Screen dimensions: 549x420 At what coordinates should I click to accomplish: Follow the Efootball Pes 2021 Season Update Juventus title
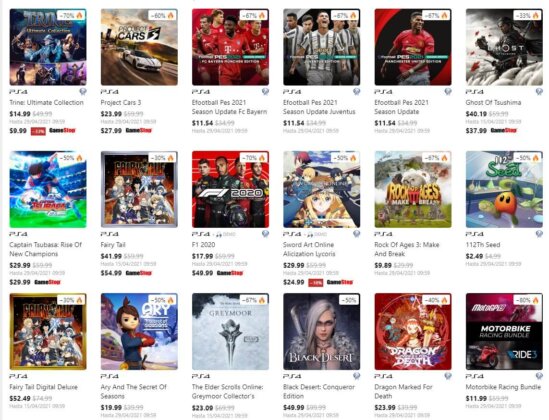coord(319,107)
